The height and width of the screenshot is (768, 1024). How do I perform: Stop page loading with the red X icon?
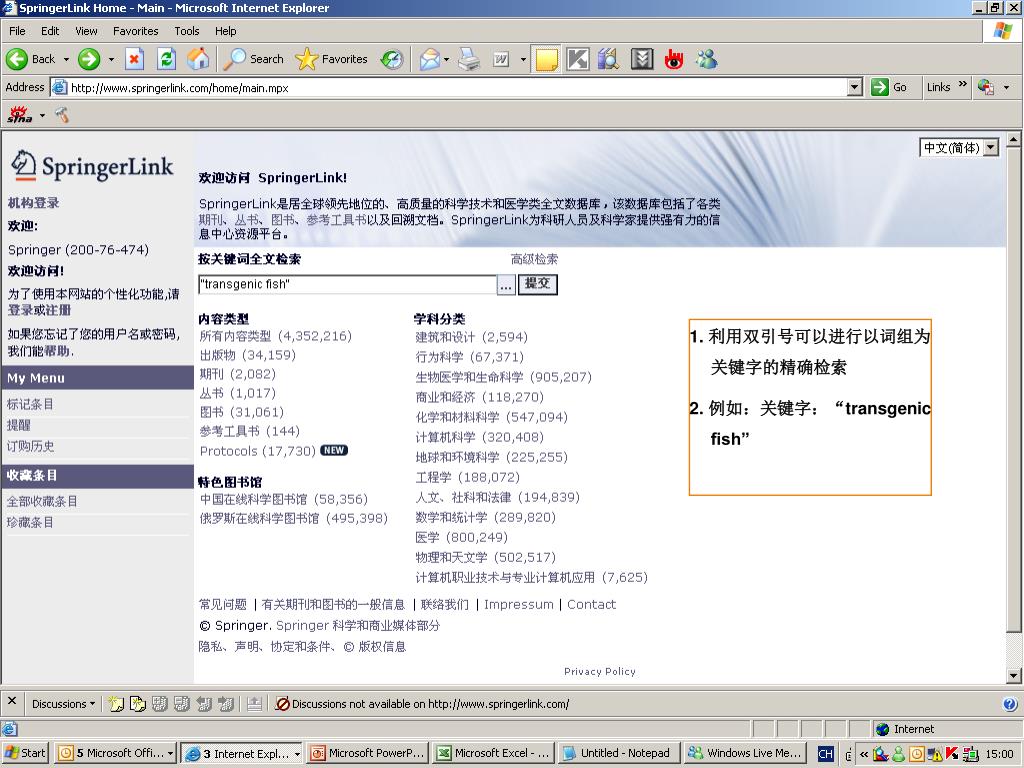point(134,59)
